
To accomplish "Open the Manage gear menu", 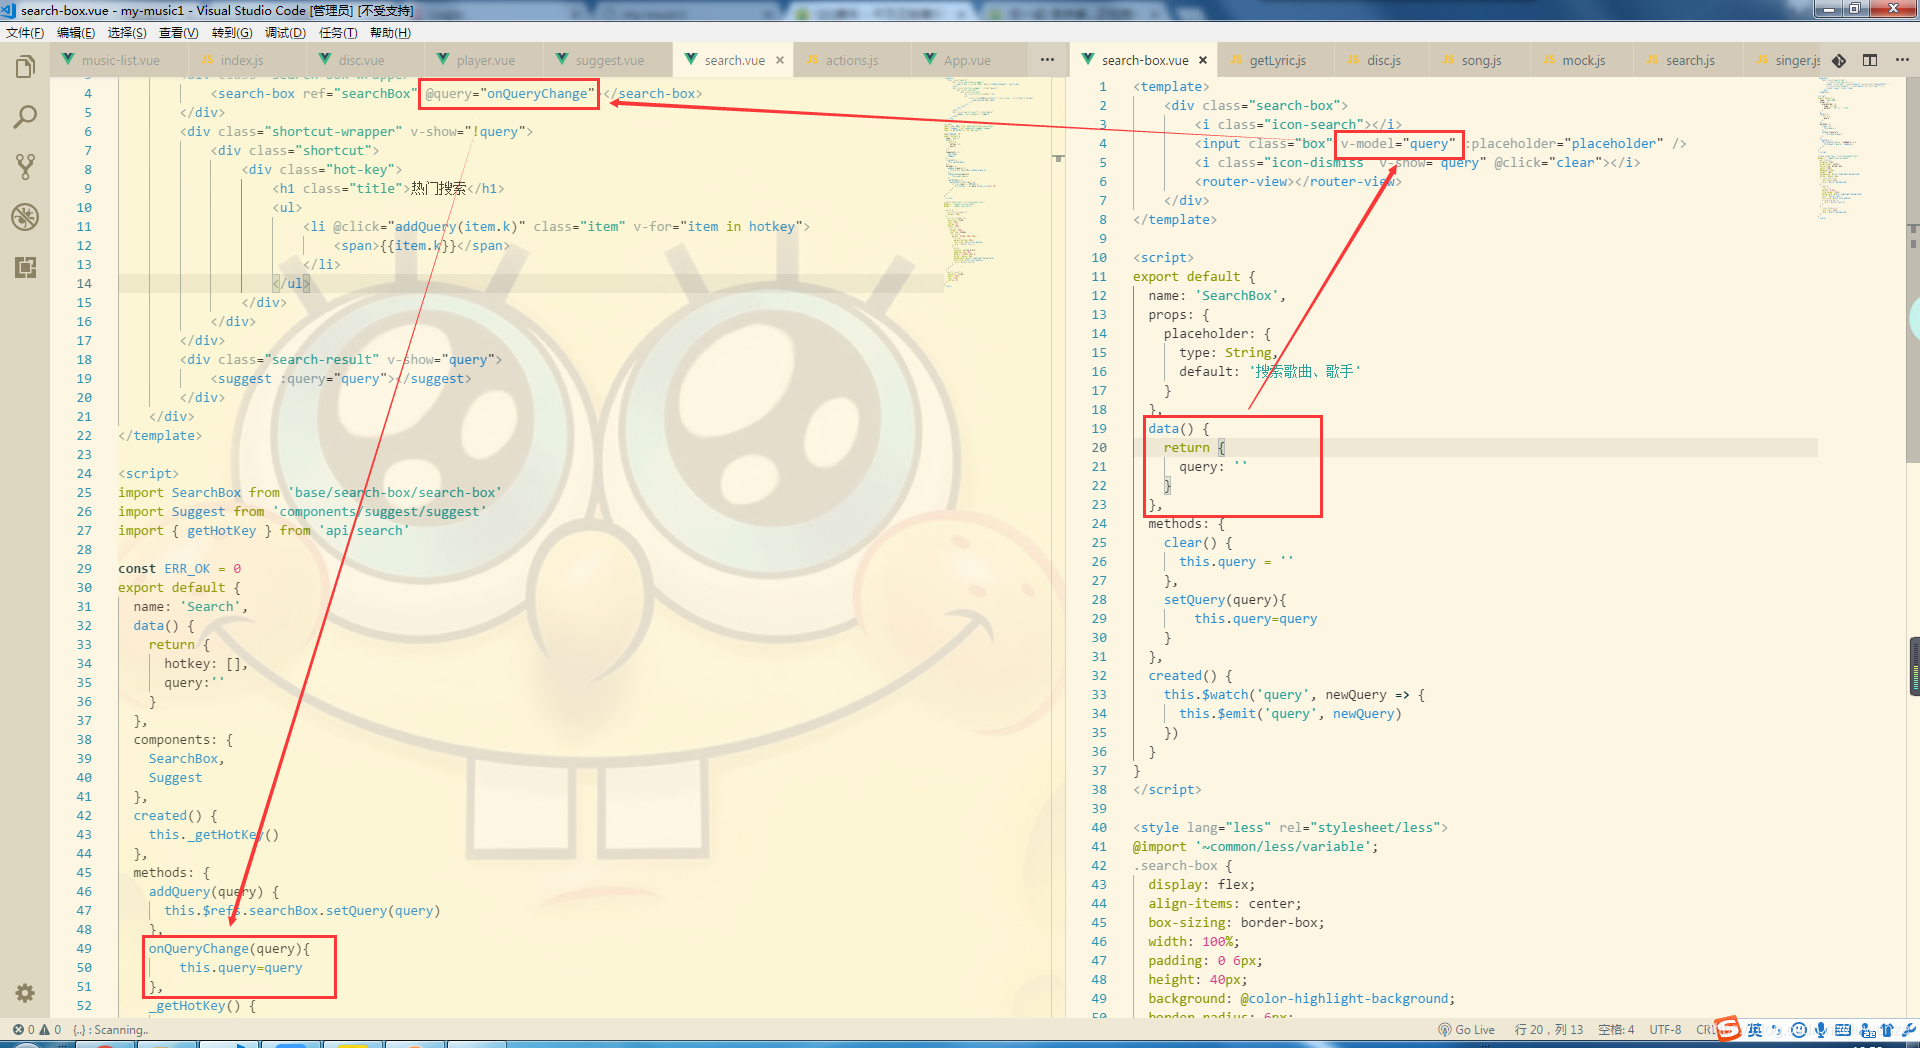I will [x=25, y=993].
